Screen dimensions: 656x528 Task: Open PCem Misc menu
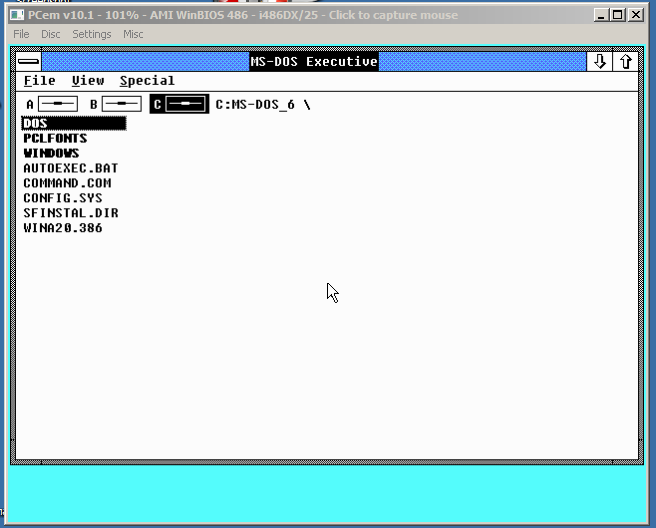[133, 34]
